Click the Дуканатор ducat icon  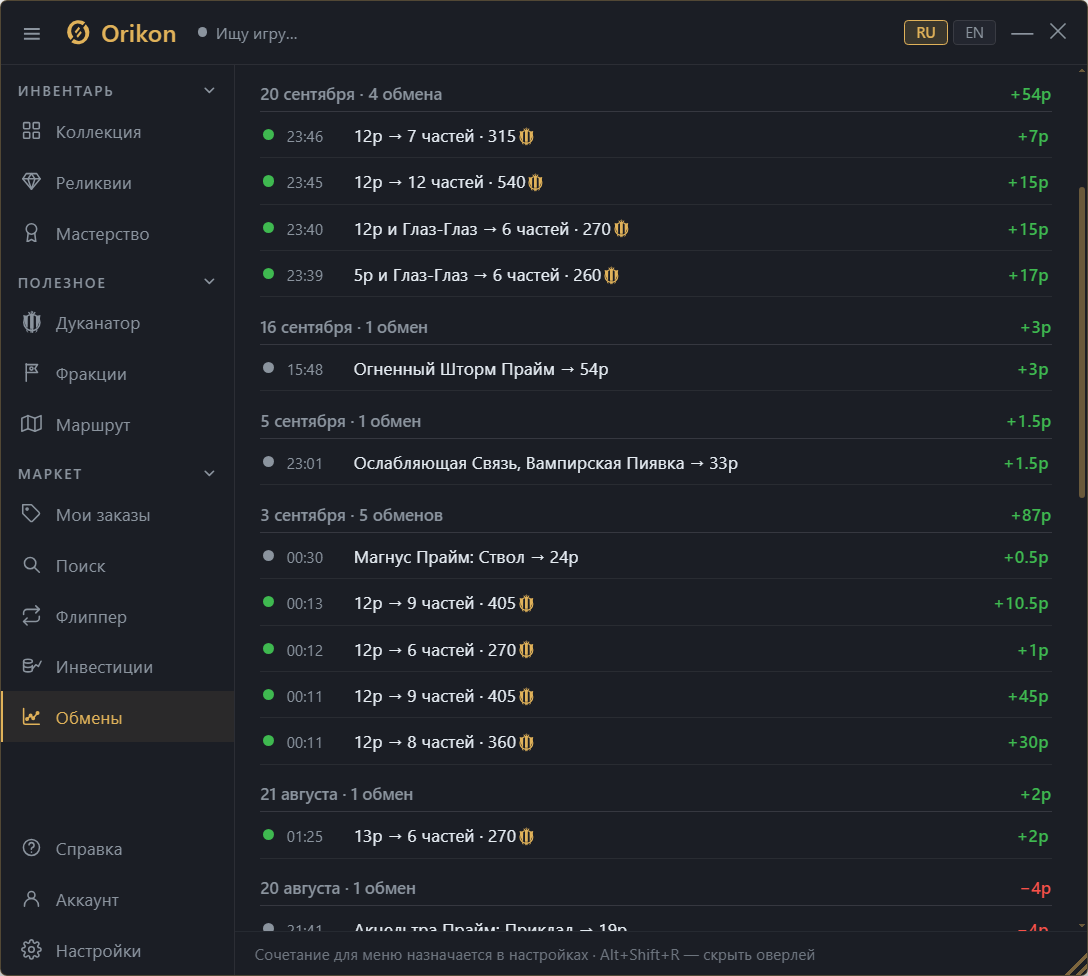coord(31,323)
